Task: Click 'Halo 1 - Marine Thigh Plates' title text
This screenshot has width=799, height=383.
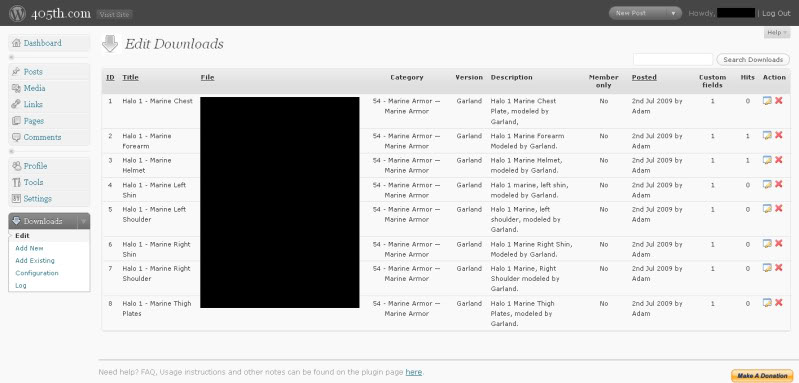Action: pos(157,308)
